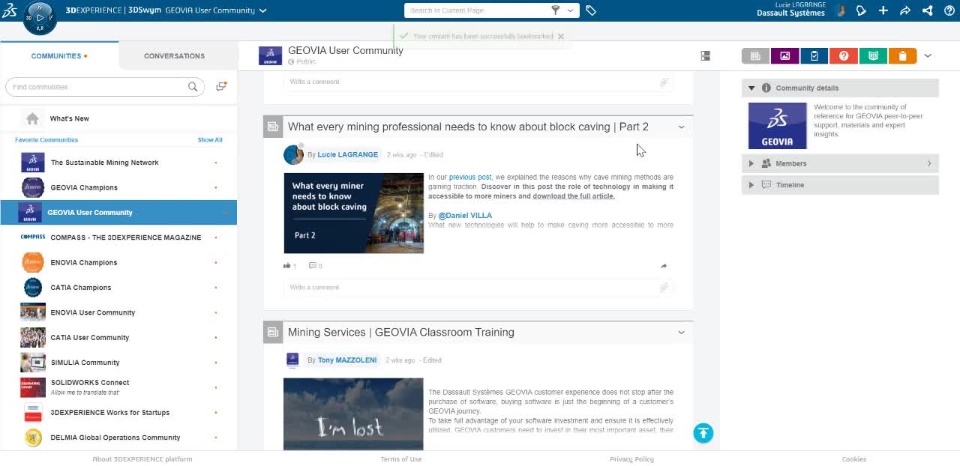Image resolution: width=960 pixels, height=466 pixels.
Task: Click the block caving Part 2 thumbnail
Action: pos(353,213)
